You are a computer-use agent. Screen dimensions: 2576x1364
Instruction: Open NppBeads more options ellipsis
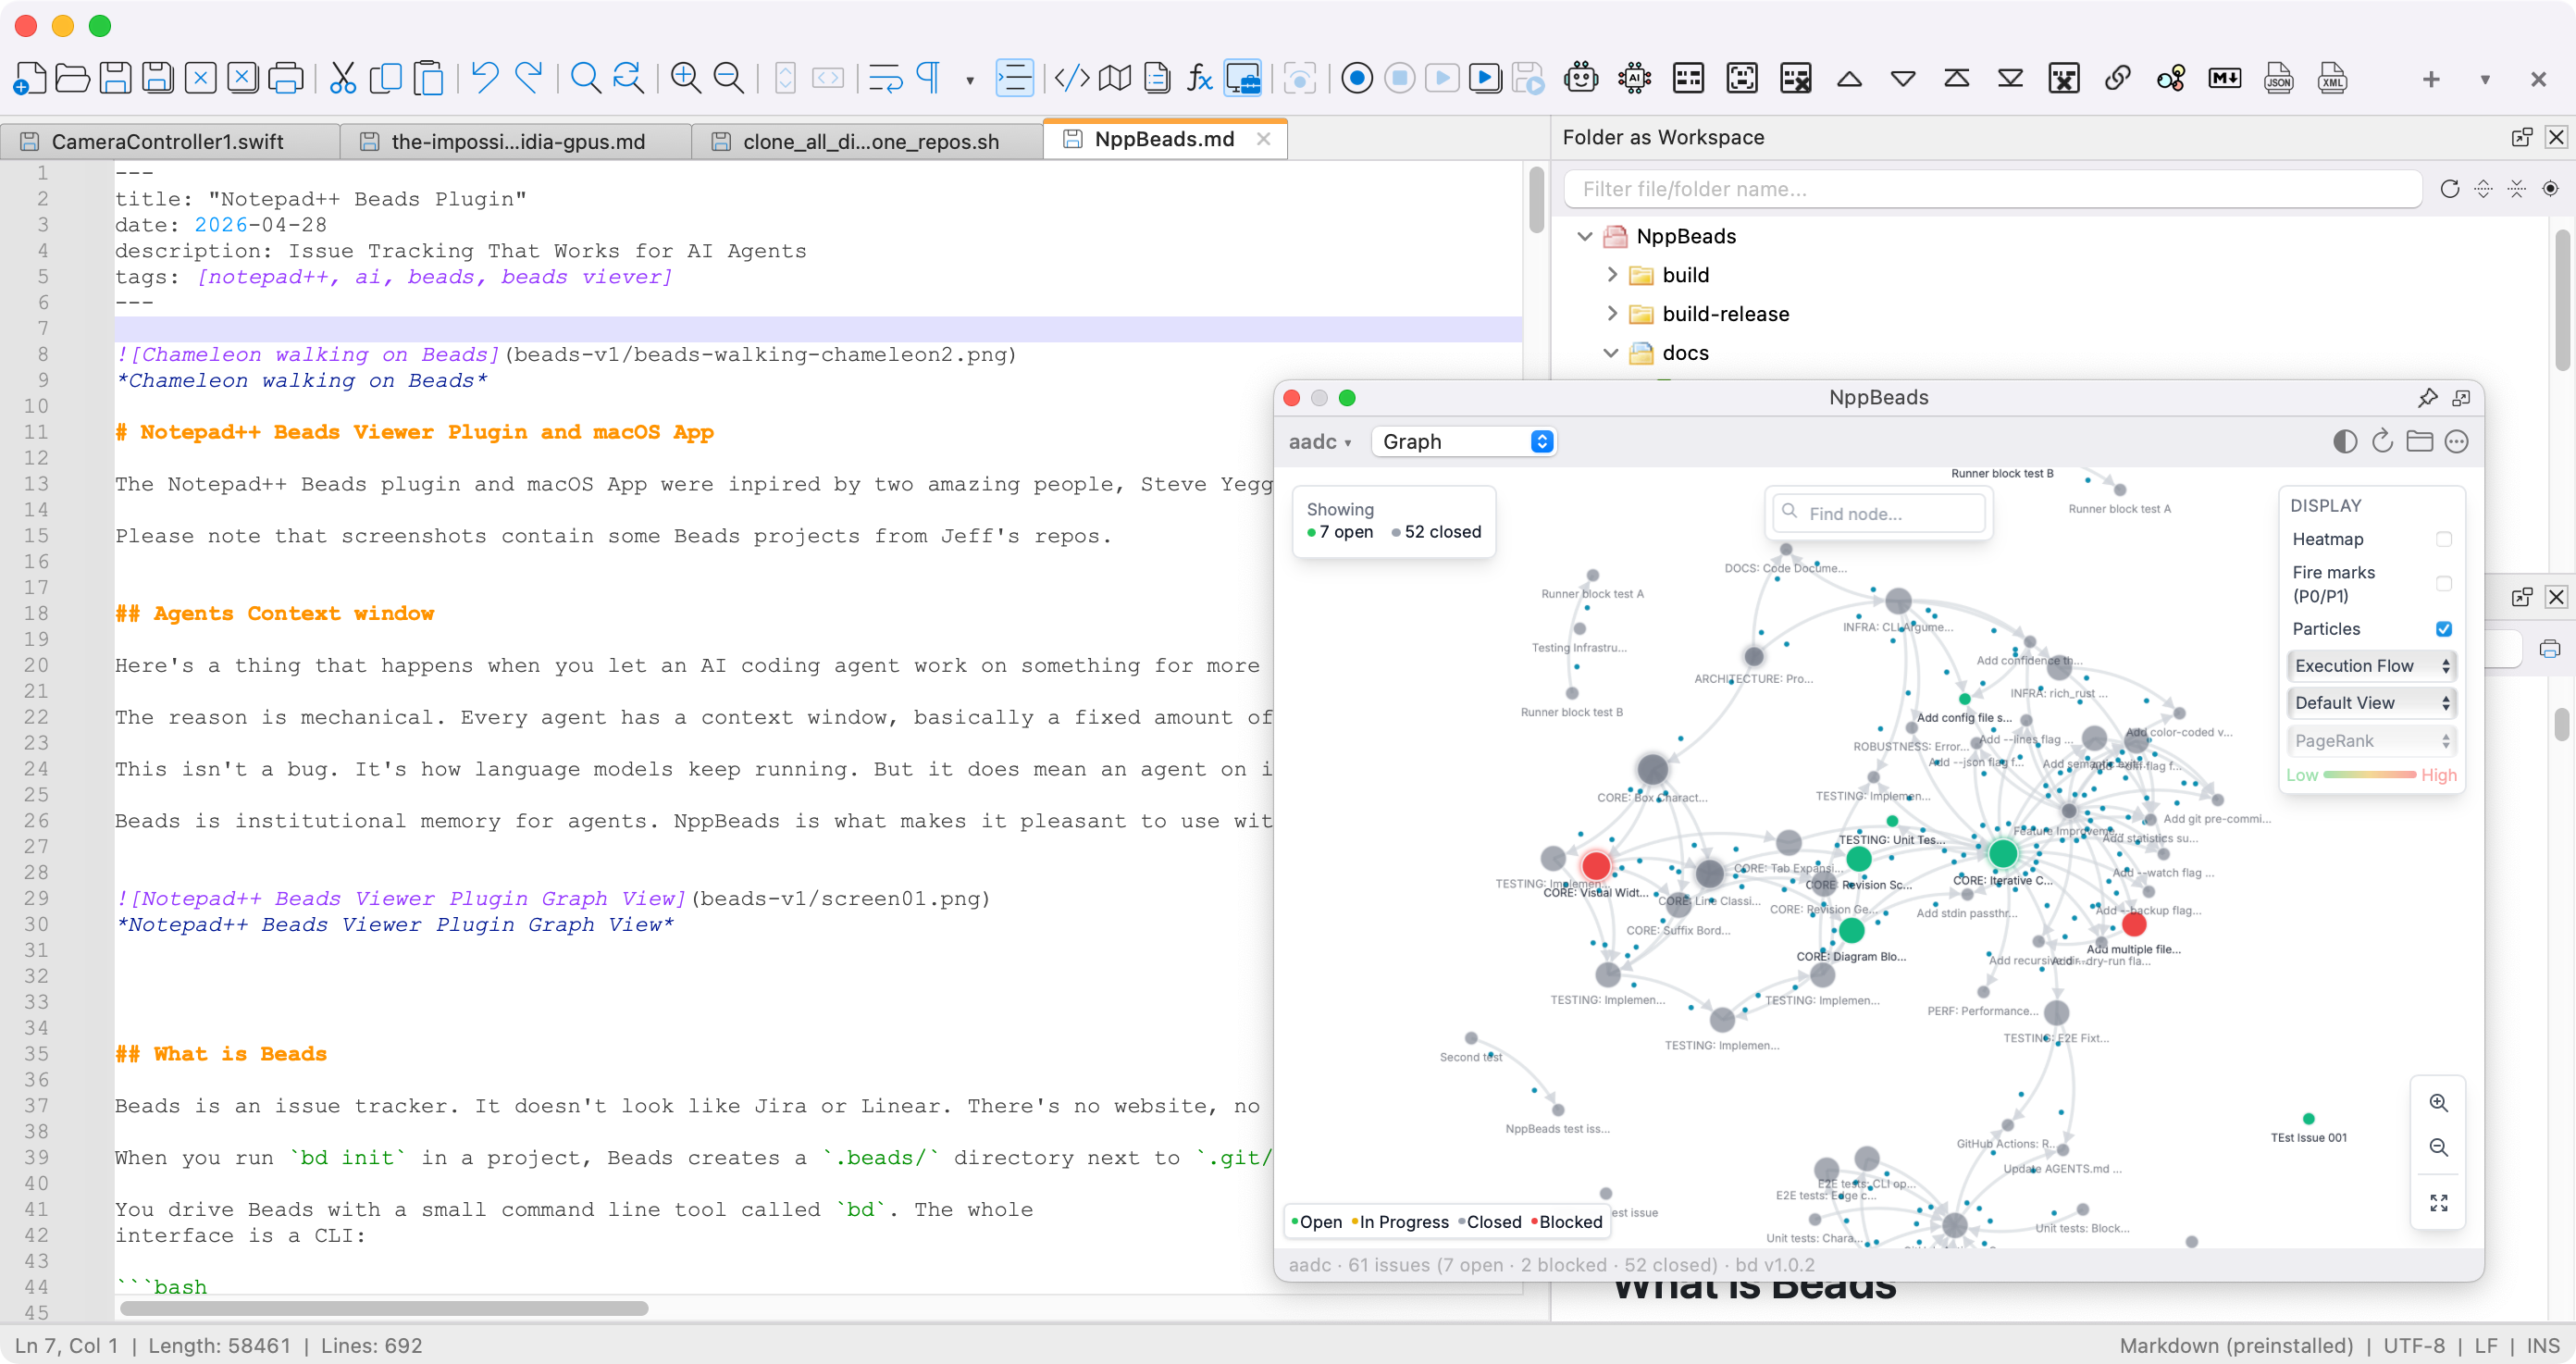pos(2457,442)
